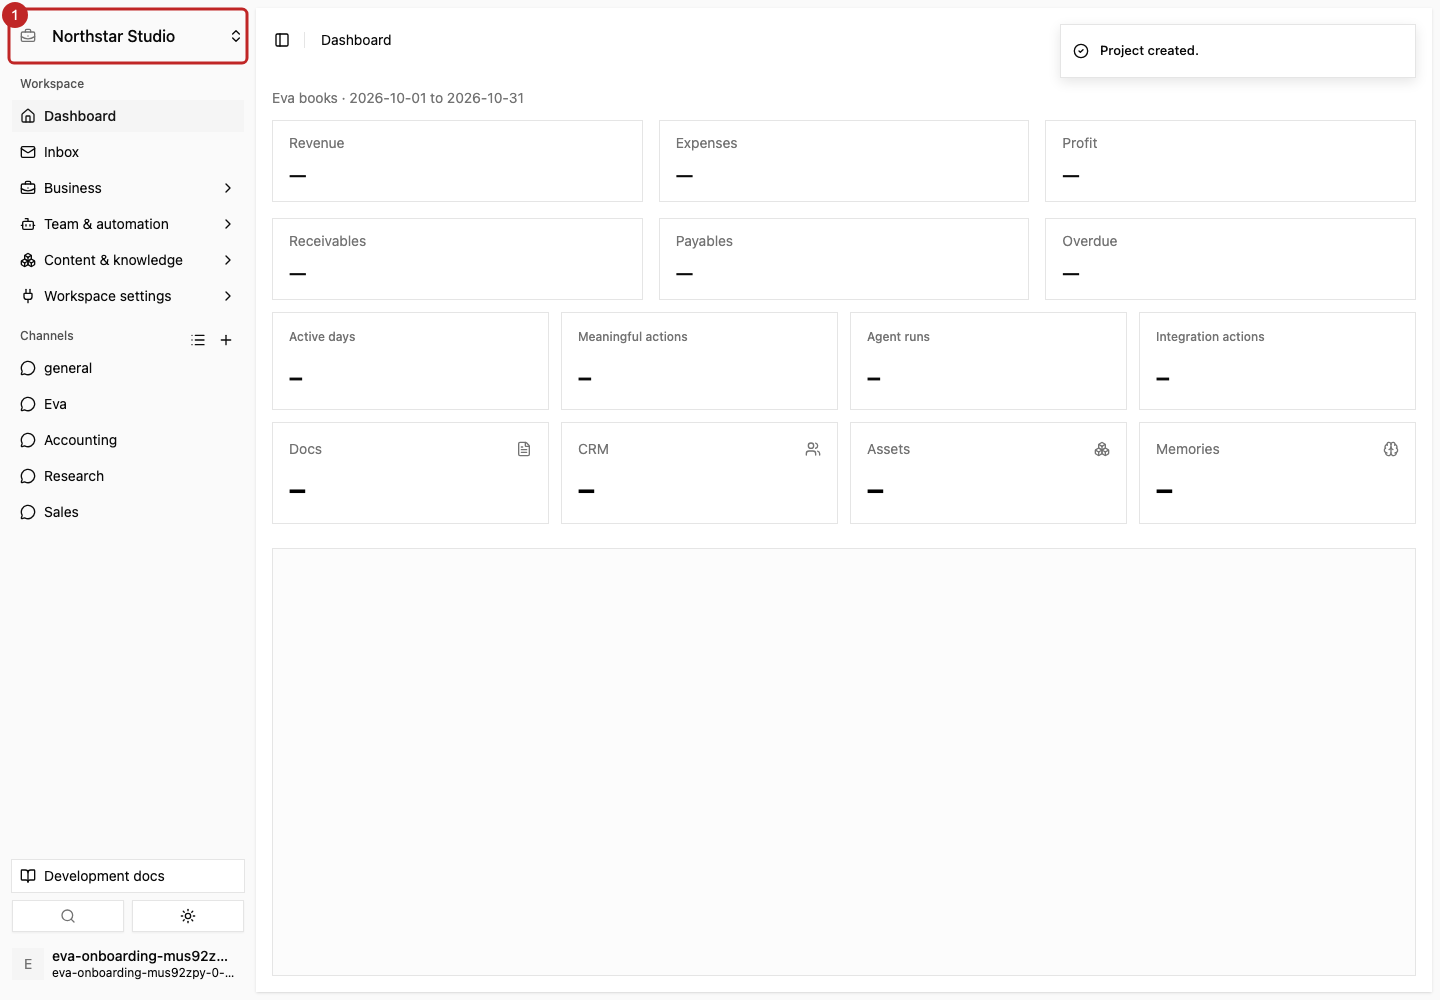
Task: Open the Overdue card
Action: [x=1230, y=259]
